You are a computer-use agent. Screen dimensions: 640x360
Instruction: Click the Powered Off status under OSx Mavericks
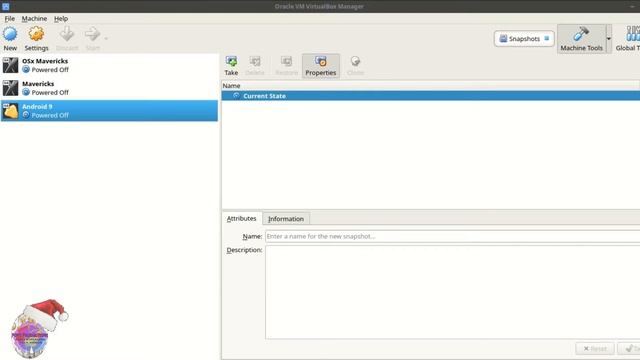pos(50,70)
